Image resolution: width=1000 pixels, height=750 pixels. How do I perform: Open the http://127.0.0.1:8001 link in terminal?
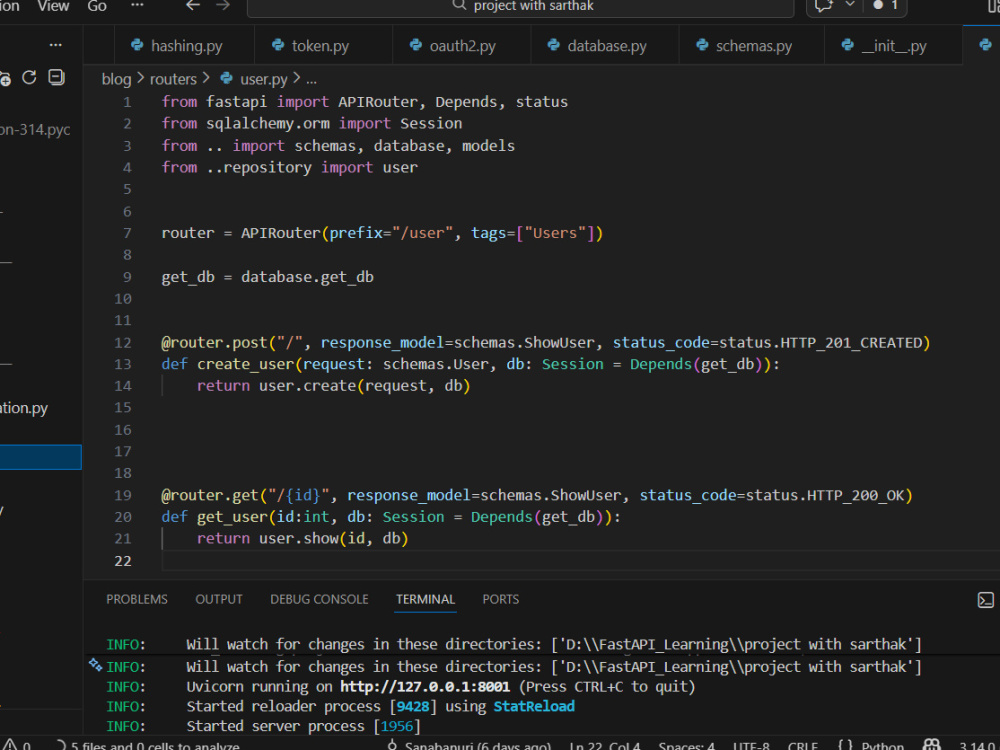pos(425,687)
